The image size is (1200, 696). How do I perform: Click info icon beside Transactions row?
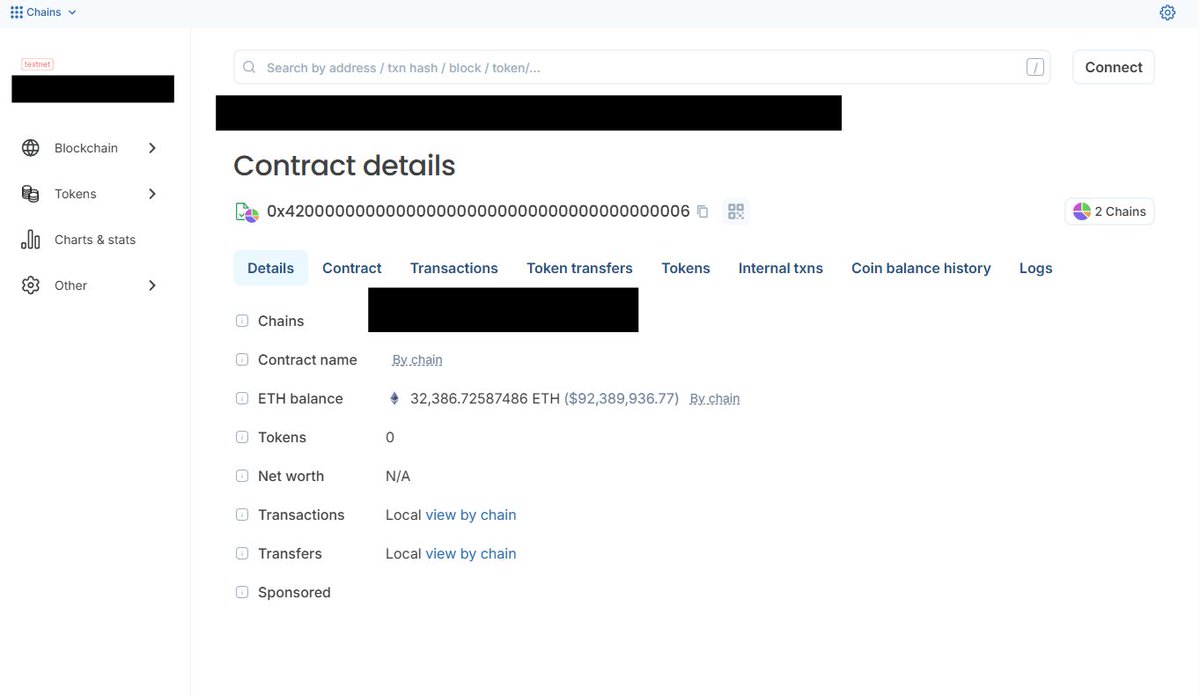point(242,515)
